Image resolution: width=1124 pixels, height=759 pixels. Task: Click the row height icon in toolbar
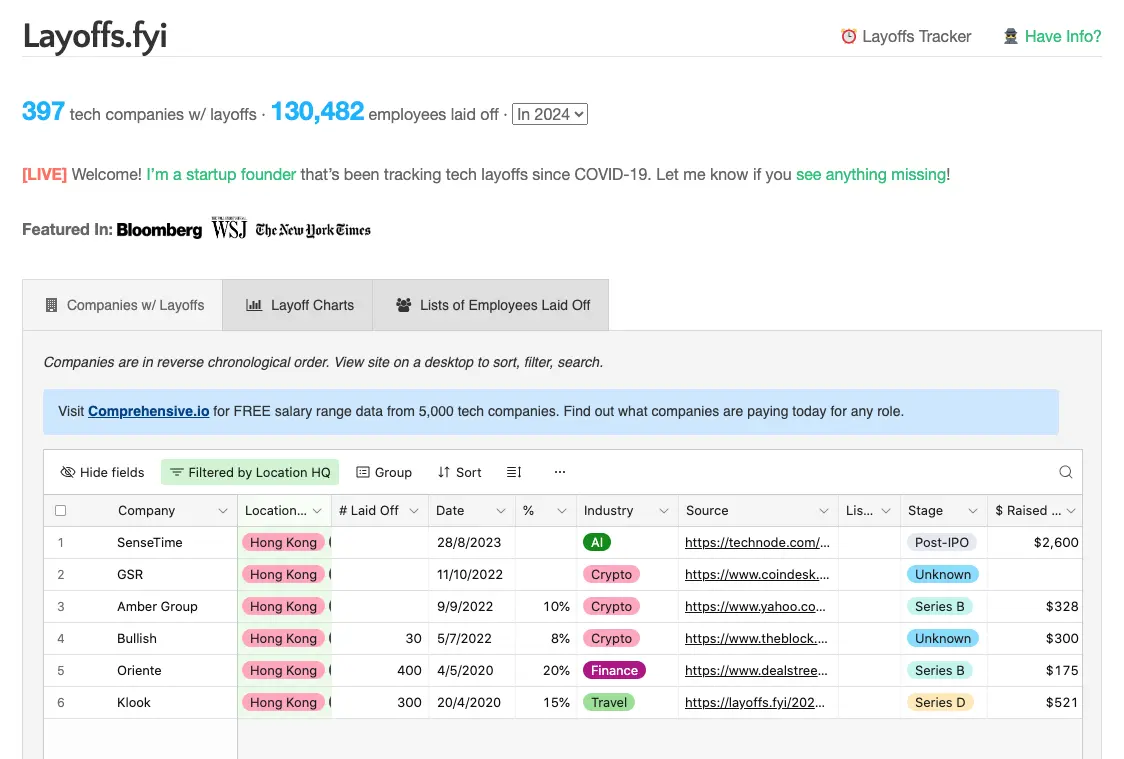coord(514,472)
